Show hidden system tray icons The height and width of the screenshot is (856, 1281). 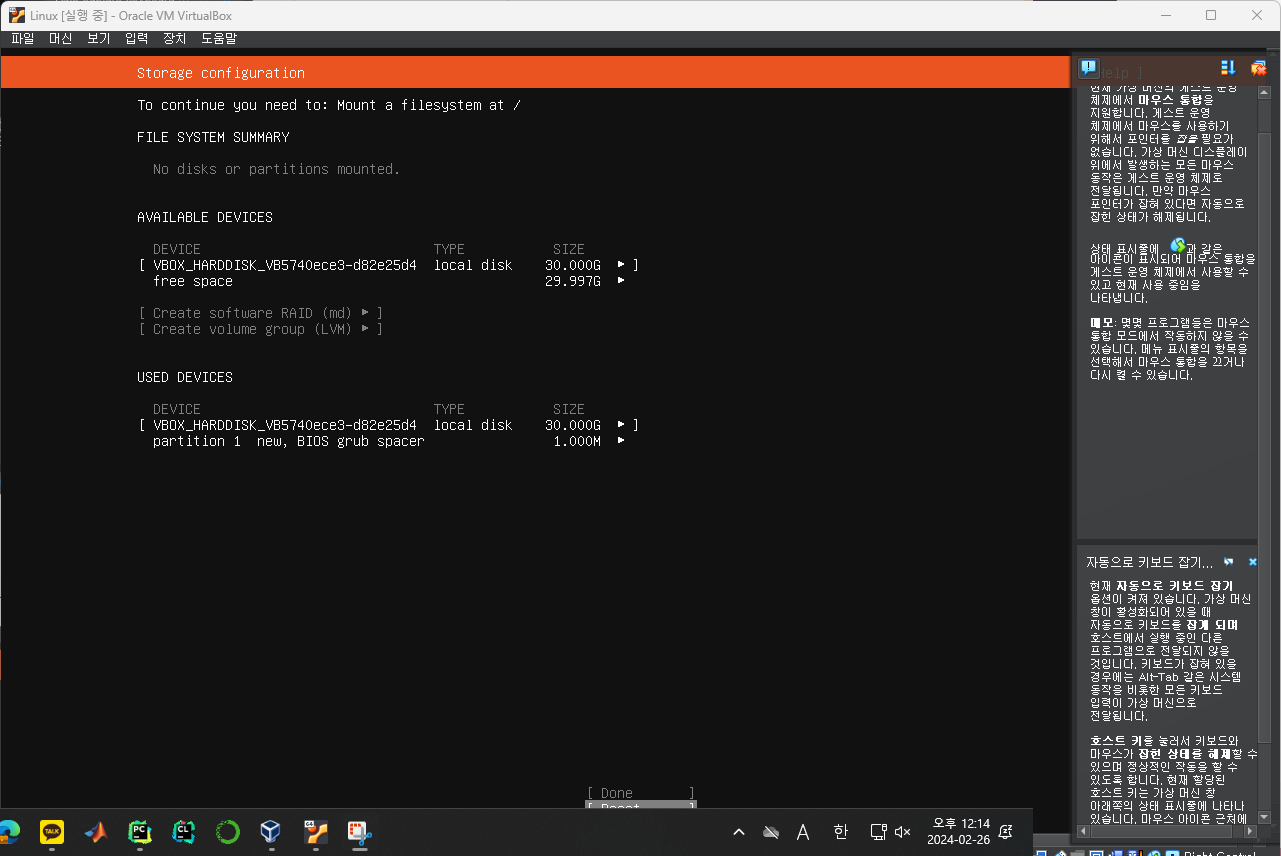click(x=739, y=832)
